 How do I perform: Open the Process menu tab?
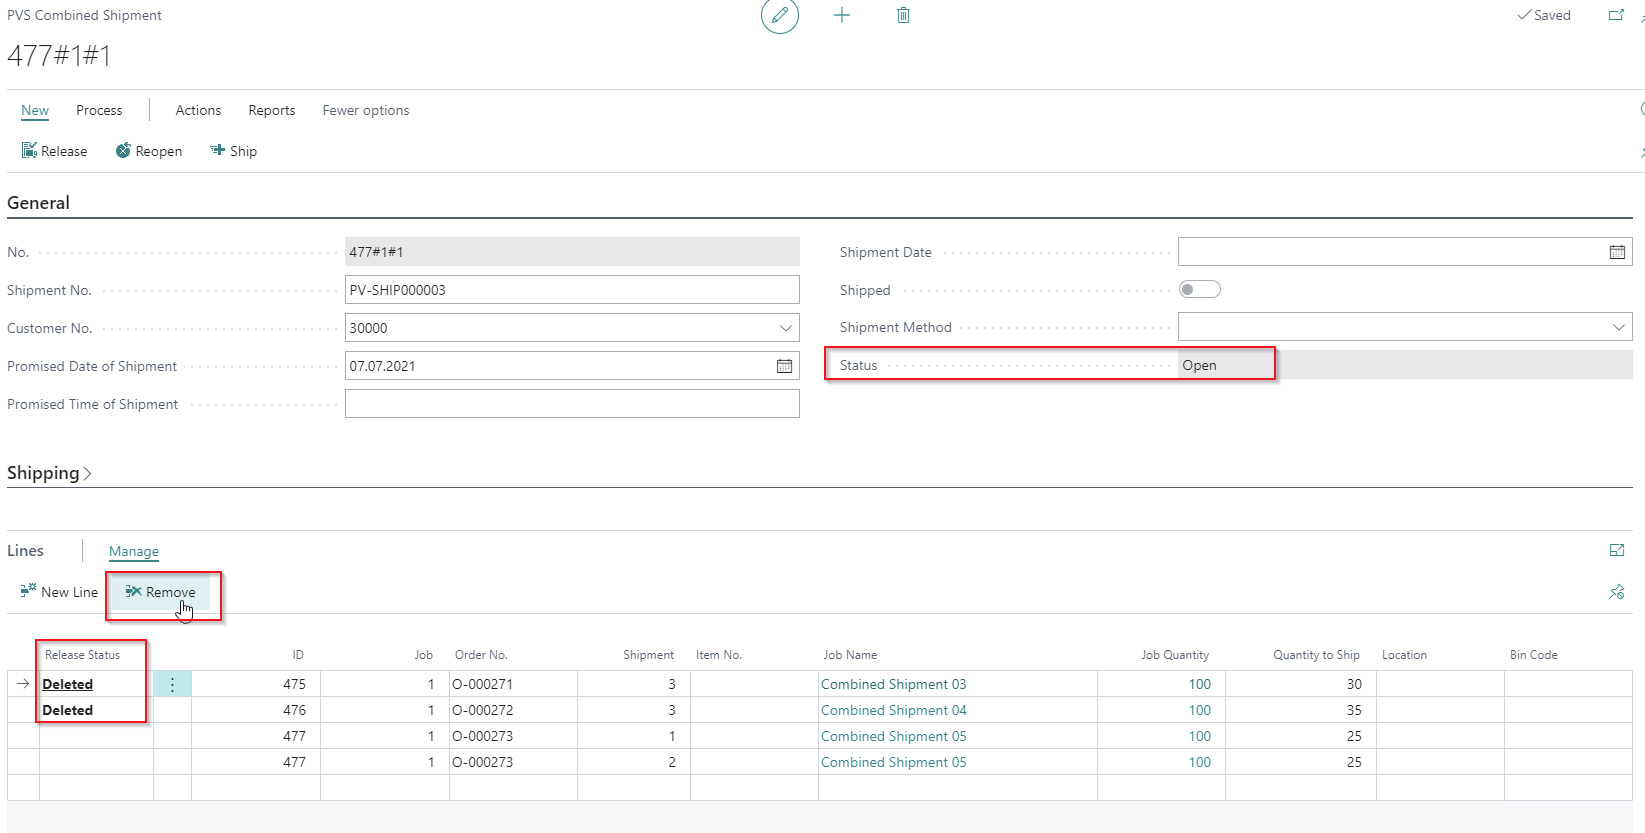click(99, 110)
